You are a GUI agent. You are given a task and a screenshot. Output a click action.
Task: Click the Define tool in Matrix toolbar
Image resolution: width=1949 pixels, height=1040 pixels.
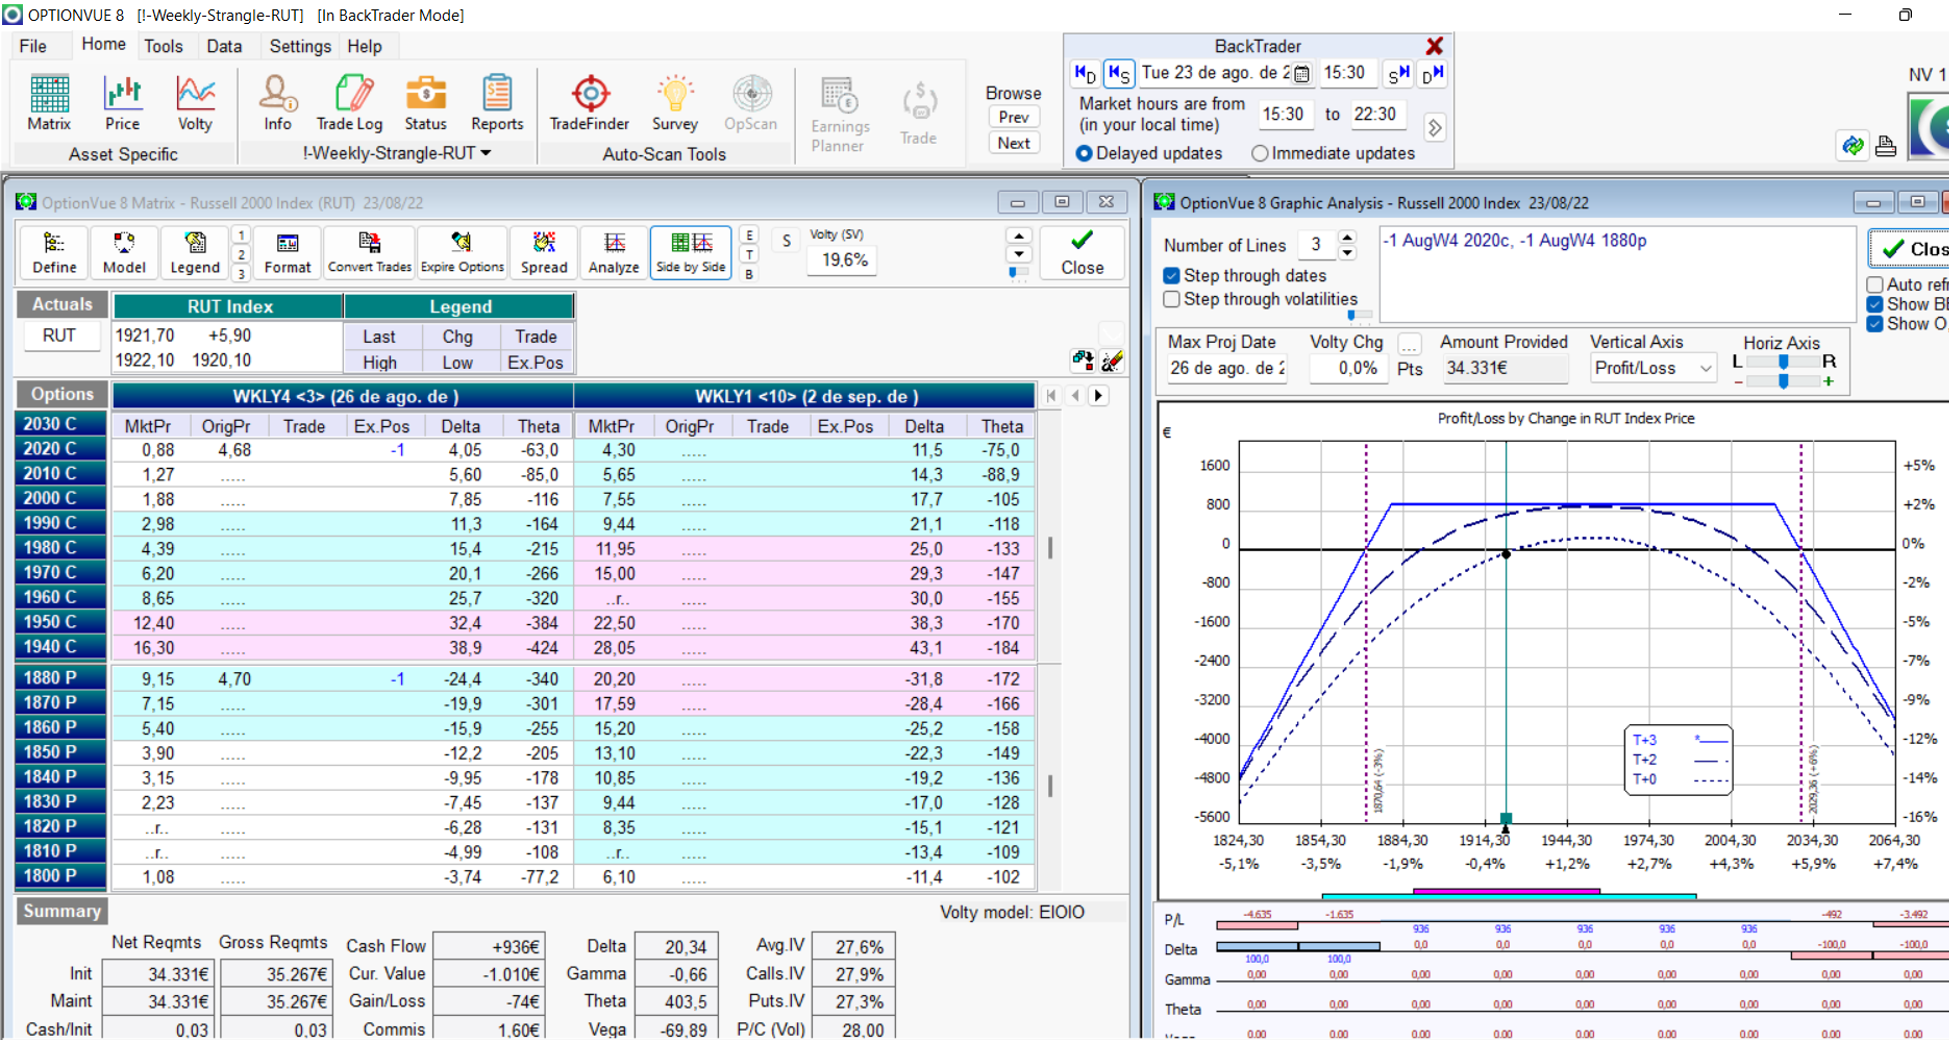[x=54, y=252]
